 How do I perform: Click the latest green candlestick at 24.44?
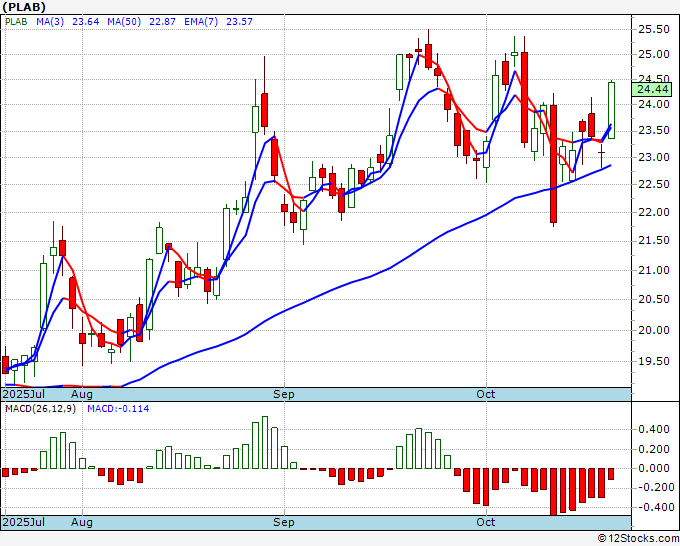(611, 110)
